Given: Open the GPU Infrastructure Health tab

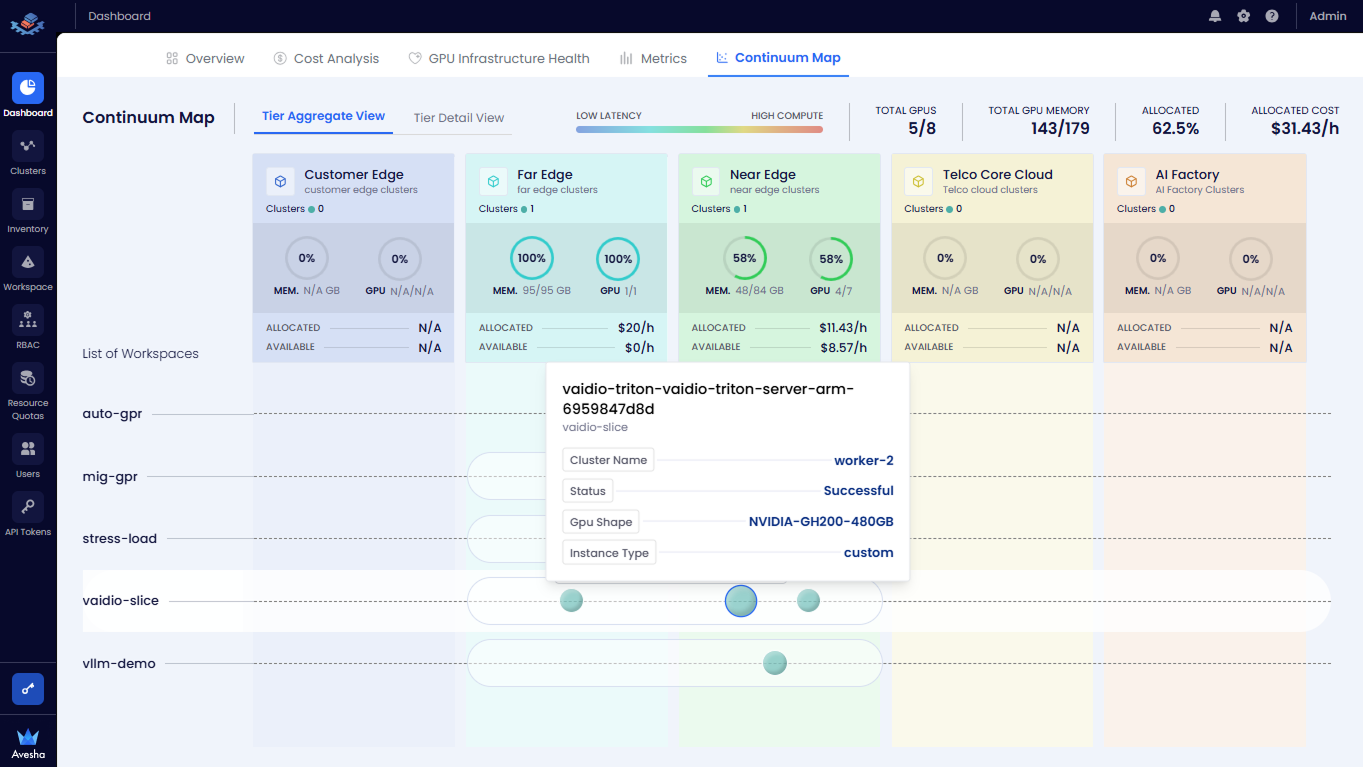Looking at the screenshot, I should [x=499, y=59].
